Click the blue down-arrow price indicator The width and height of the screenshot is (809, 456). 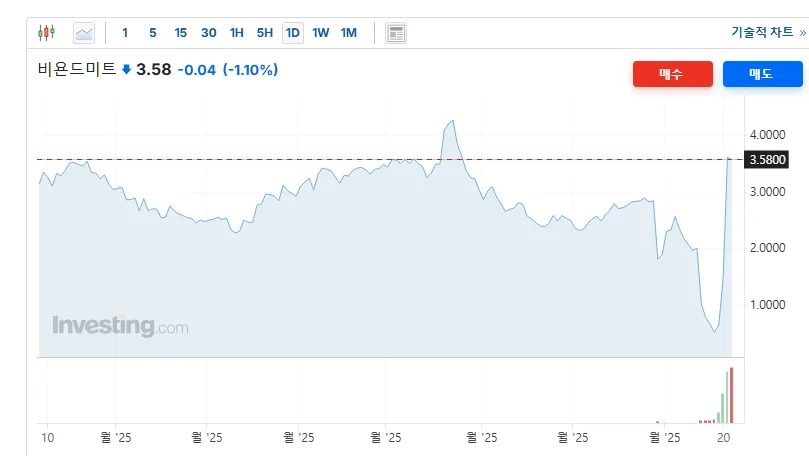pos(126,70)
